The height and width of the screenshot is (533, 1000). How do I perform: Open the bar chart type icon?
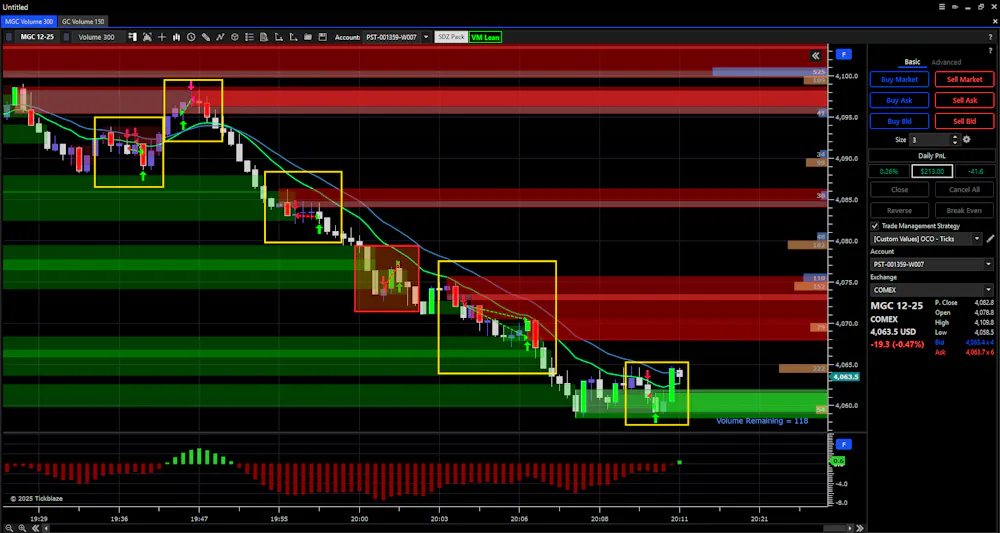click(177, 37)
